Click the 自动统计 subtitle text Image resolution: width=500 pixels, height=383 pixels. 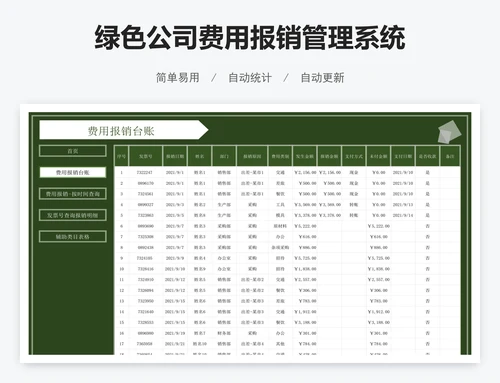click(x=250, y=78)
